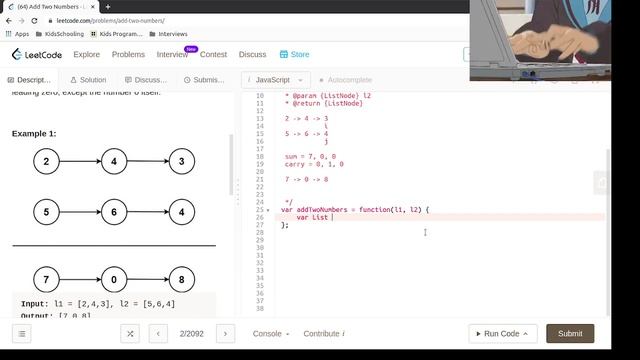The height and width of the screenshot is (360, 640).
Task: Open Contest in the top navigation
Action: [213, 54]
